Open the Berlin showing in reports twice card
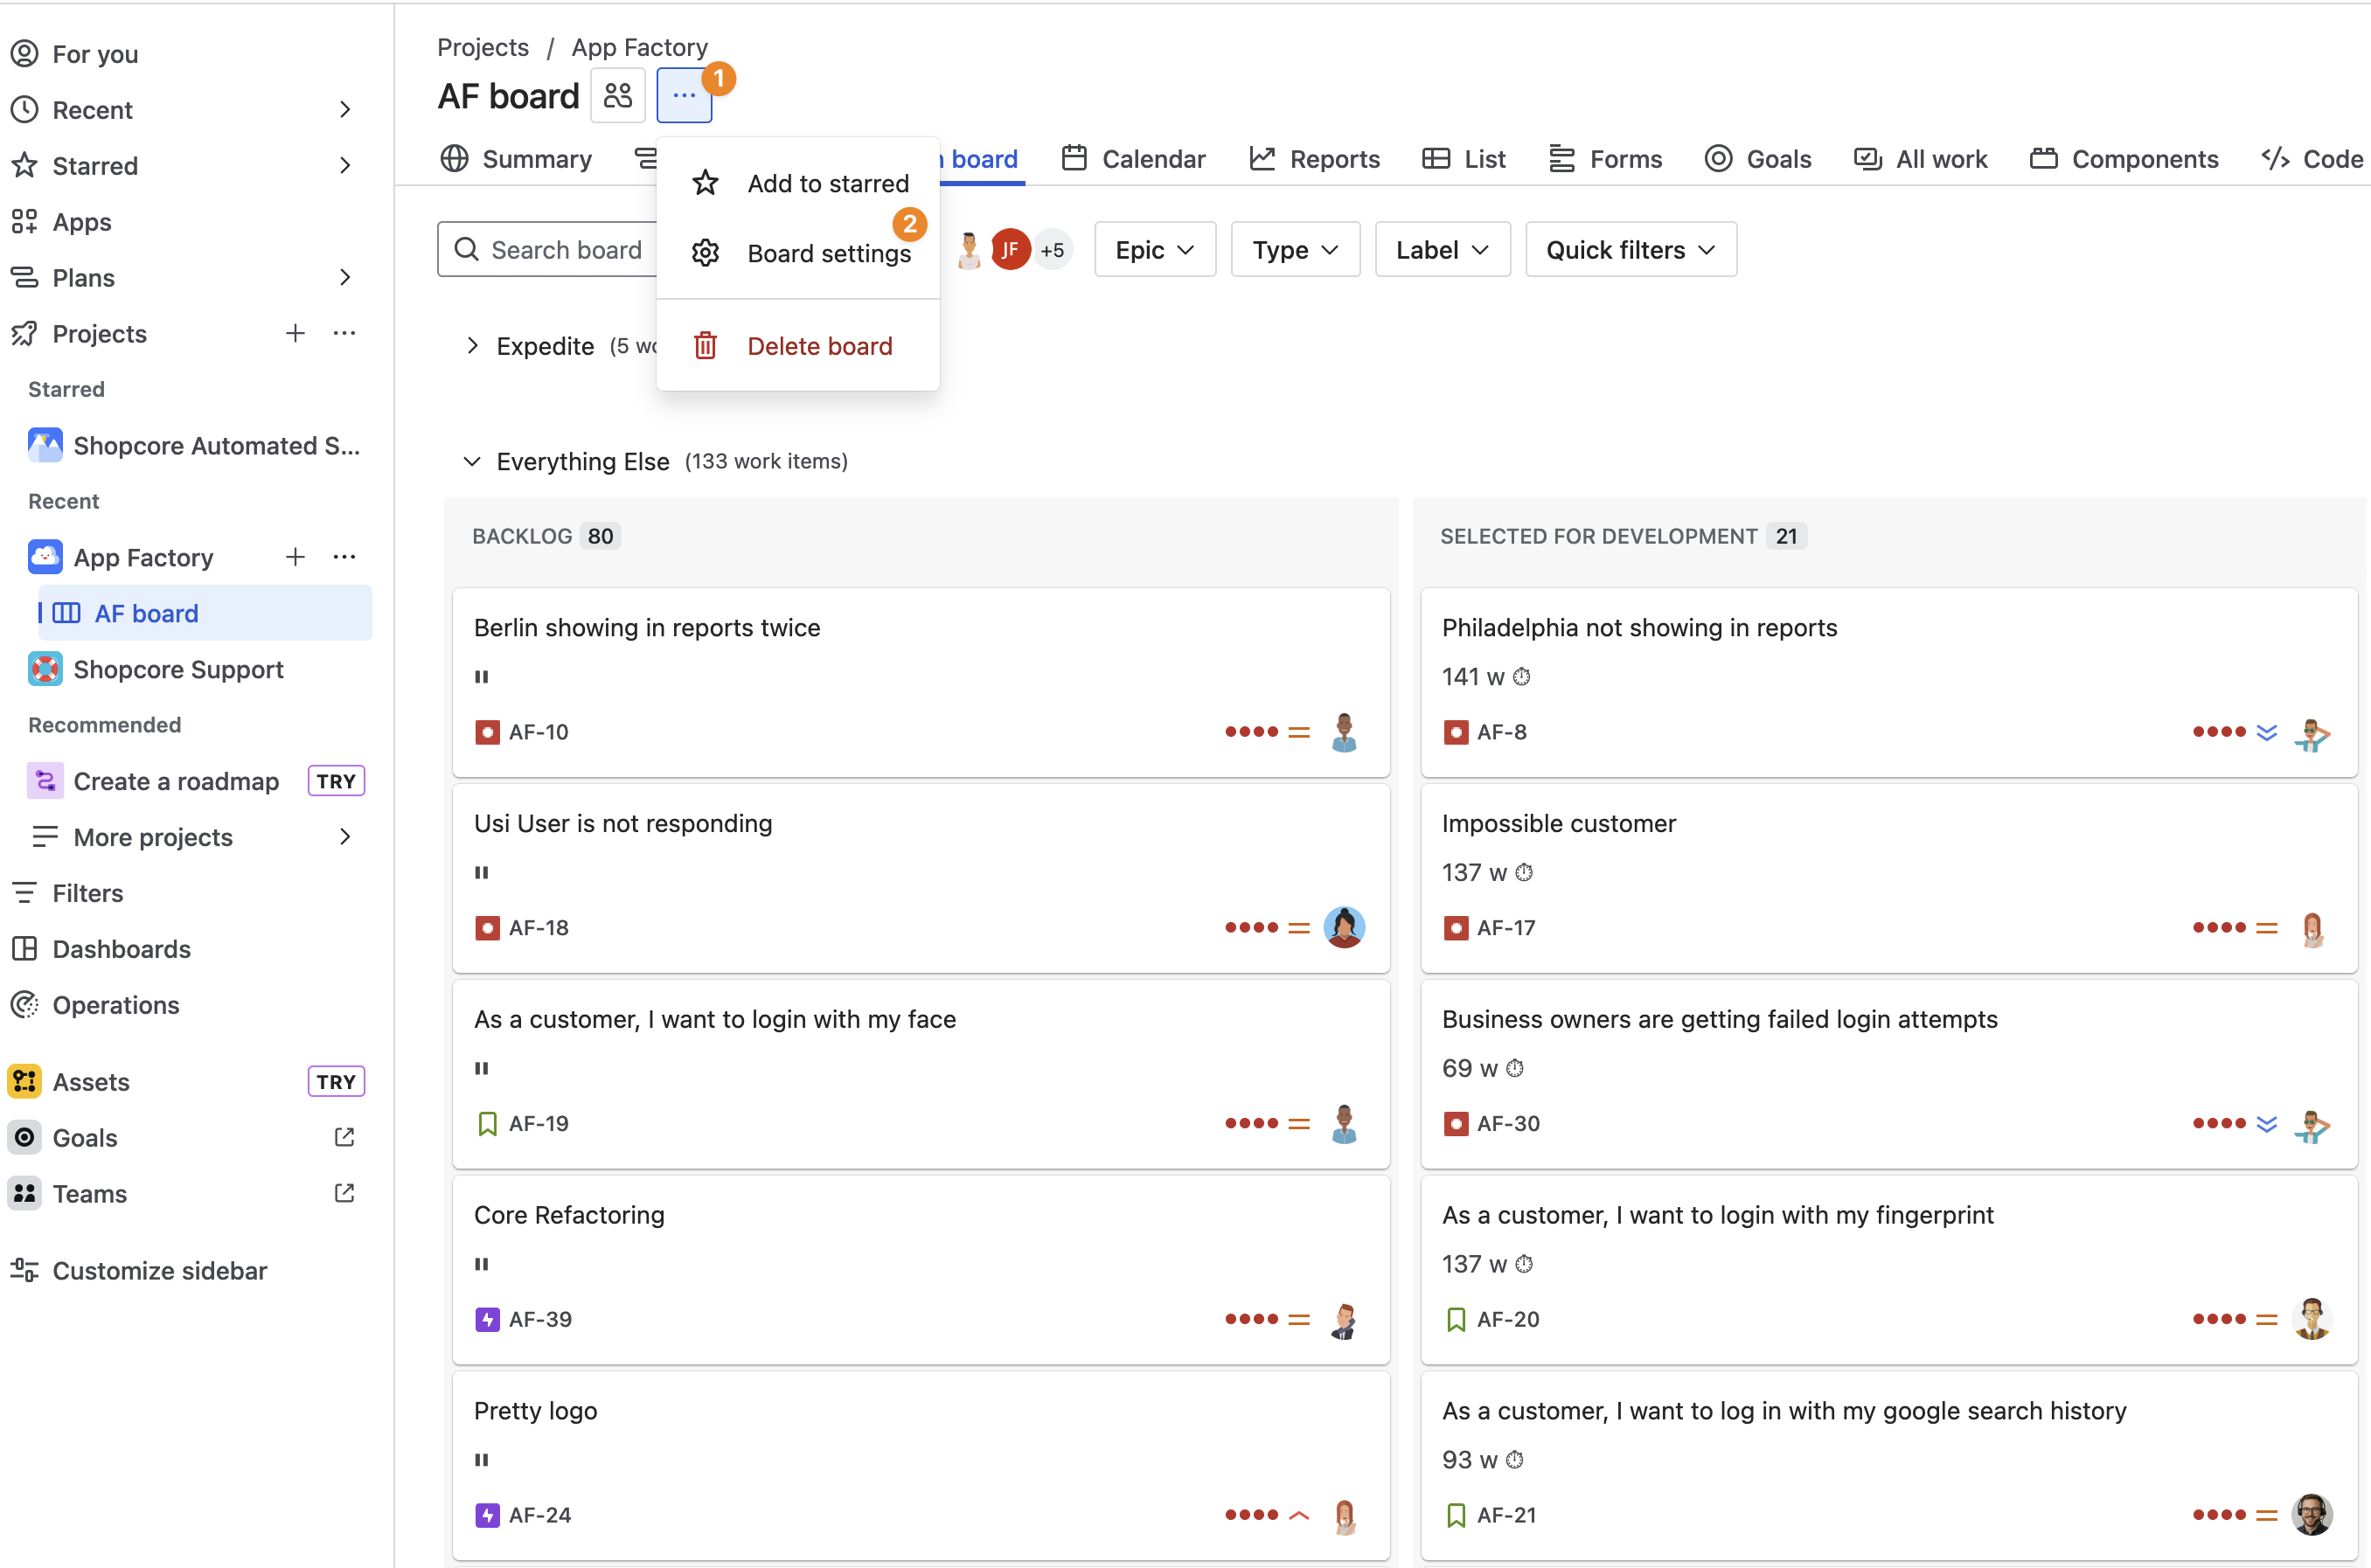The width and height of the screenshot is (2371, 1568). pos(921,682)
